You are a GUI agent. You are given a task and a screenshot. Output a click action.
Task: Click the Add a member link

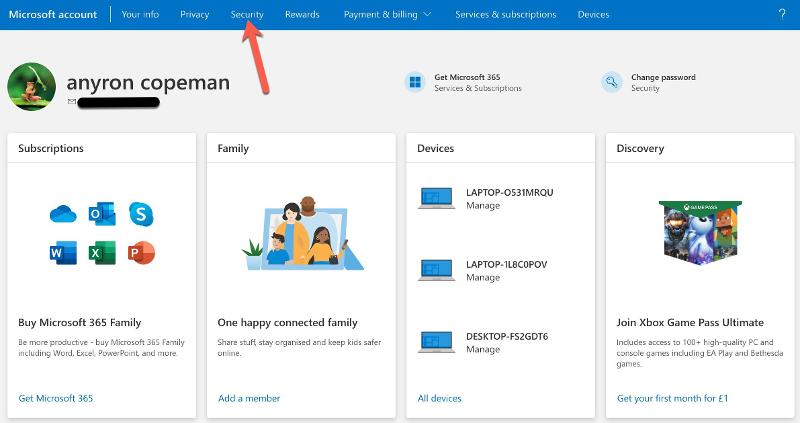tap(249, 398)
